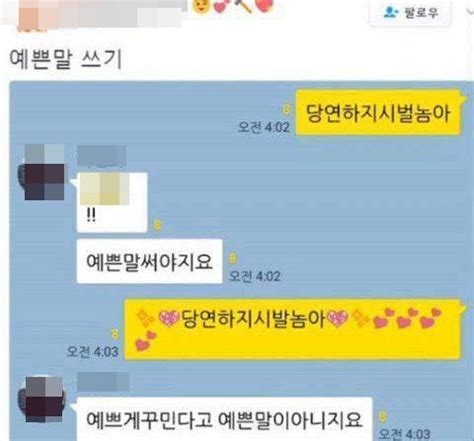Click the three pink hearts ending yellow message
Screen dimensions: 474x441
click(407, 318)
